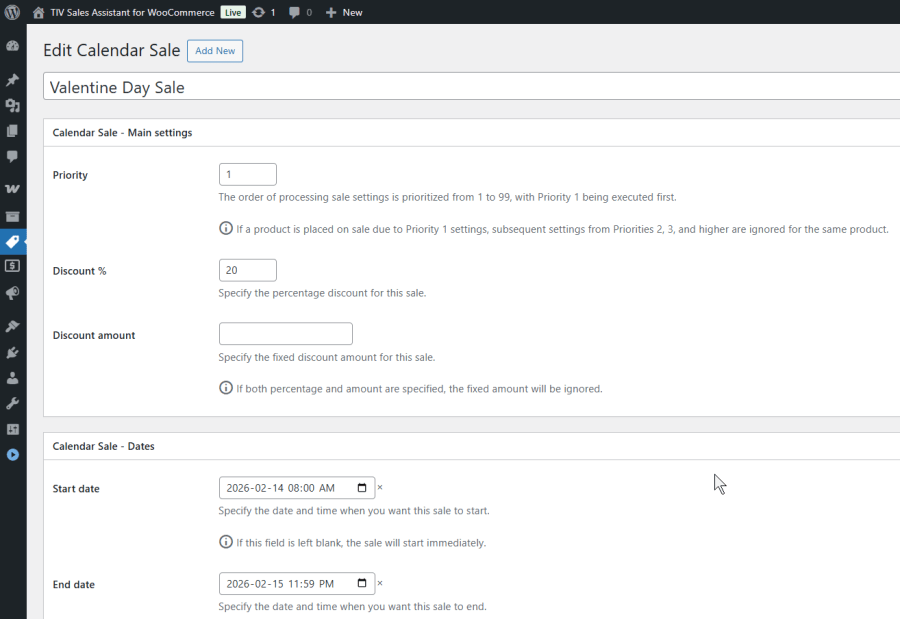The width and height of the screenshot is (900, 619).
Task: Open the Tools wrench sidebar icon
Action: point(12,403)
